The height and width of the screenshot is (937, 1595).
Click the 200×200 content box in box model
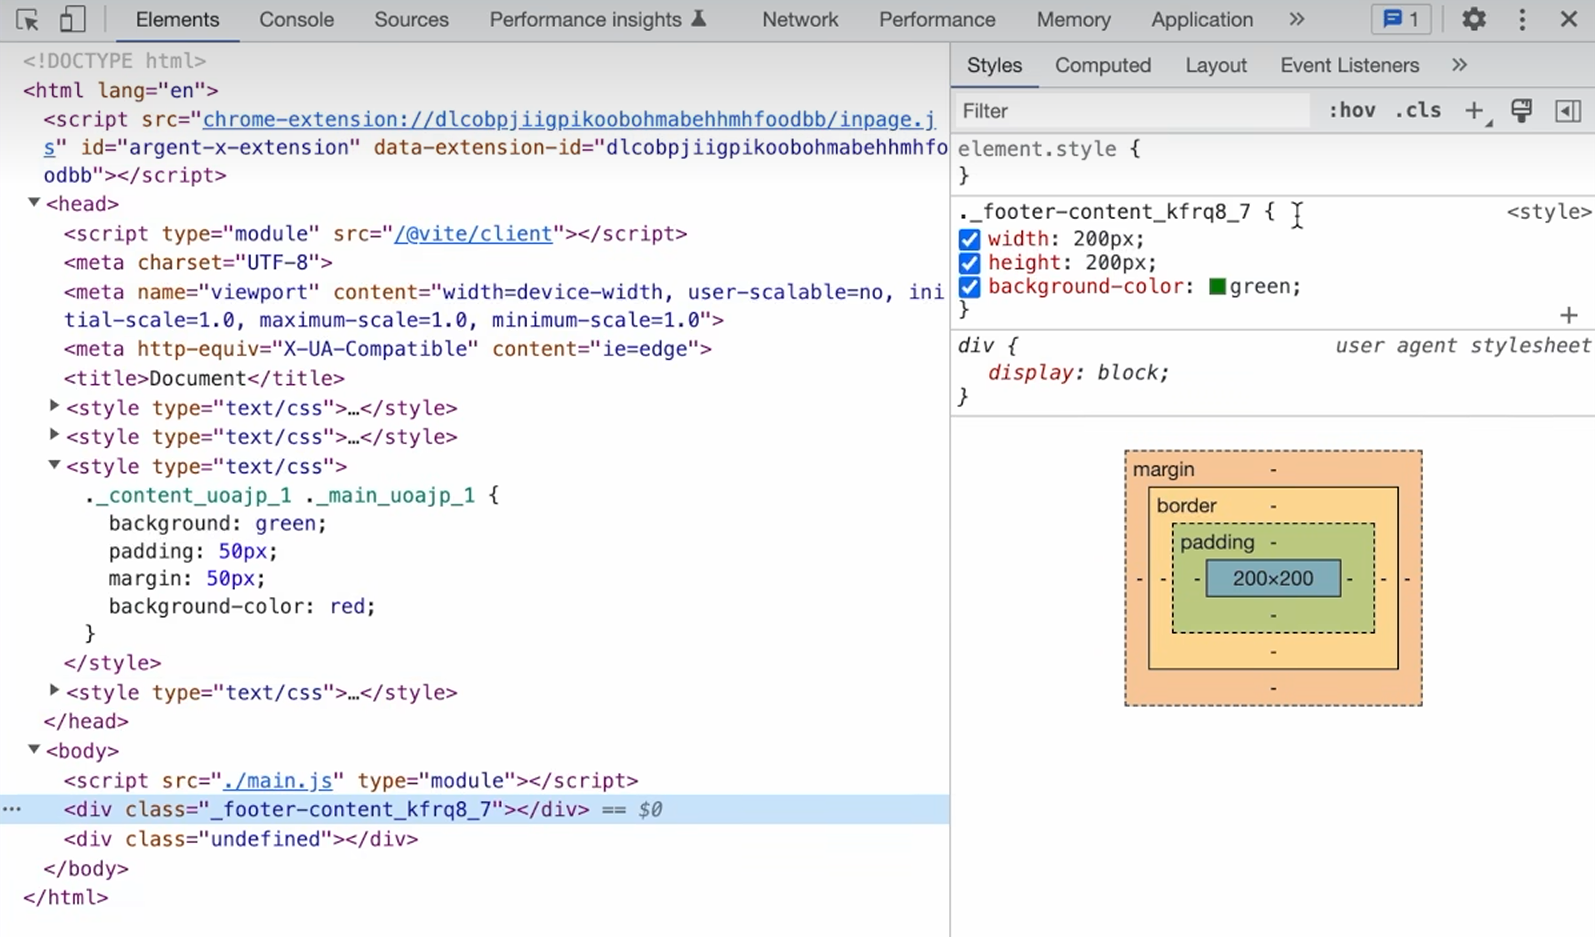tap(1273, 578)
